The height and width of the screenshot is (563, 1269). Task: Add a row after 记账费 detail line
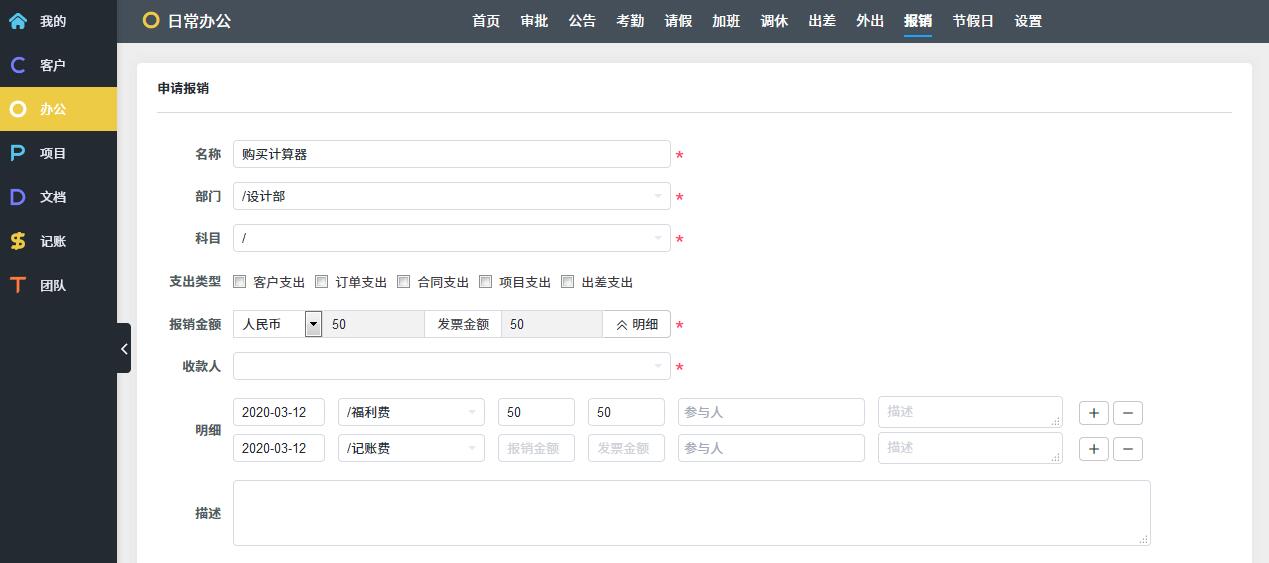coord(1094,449)
